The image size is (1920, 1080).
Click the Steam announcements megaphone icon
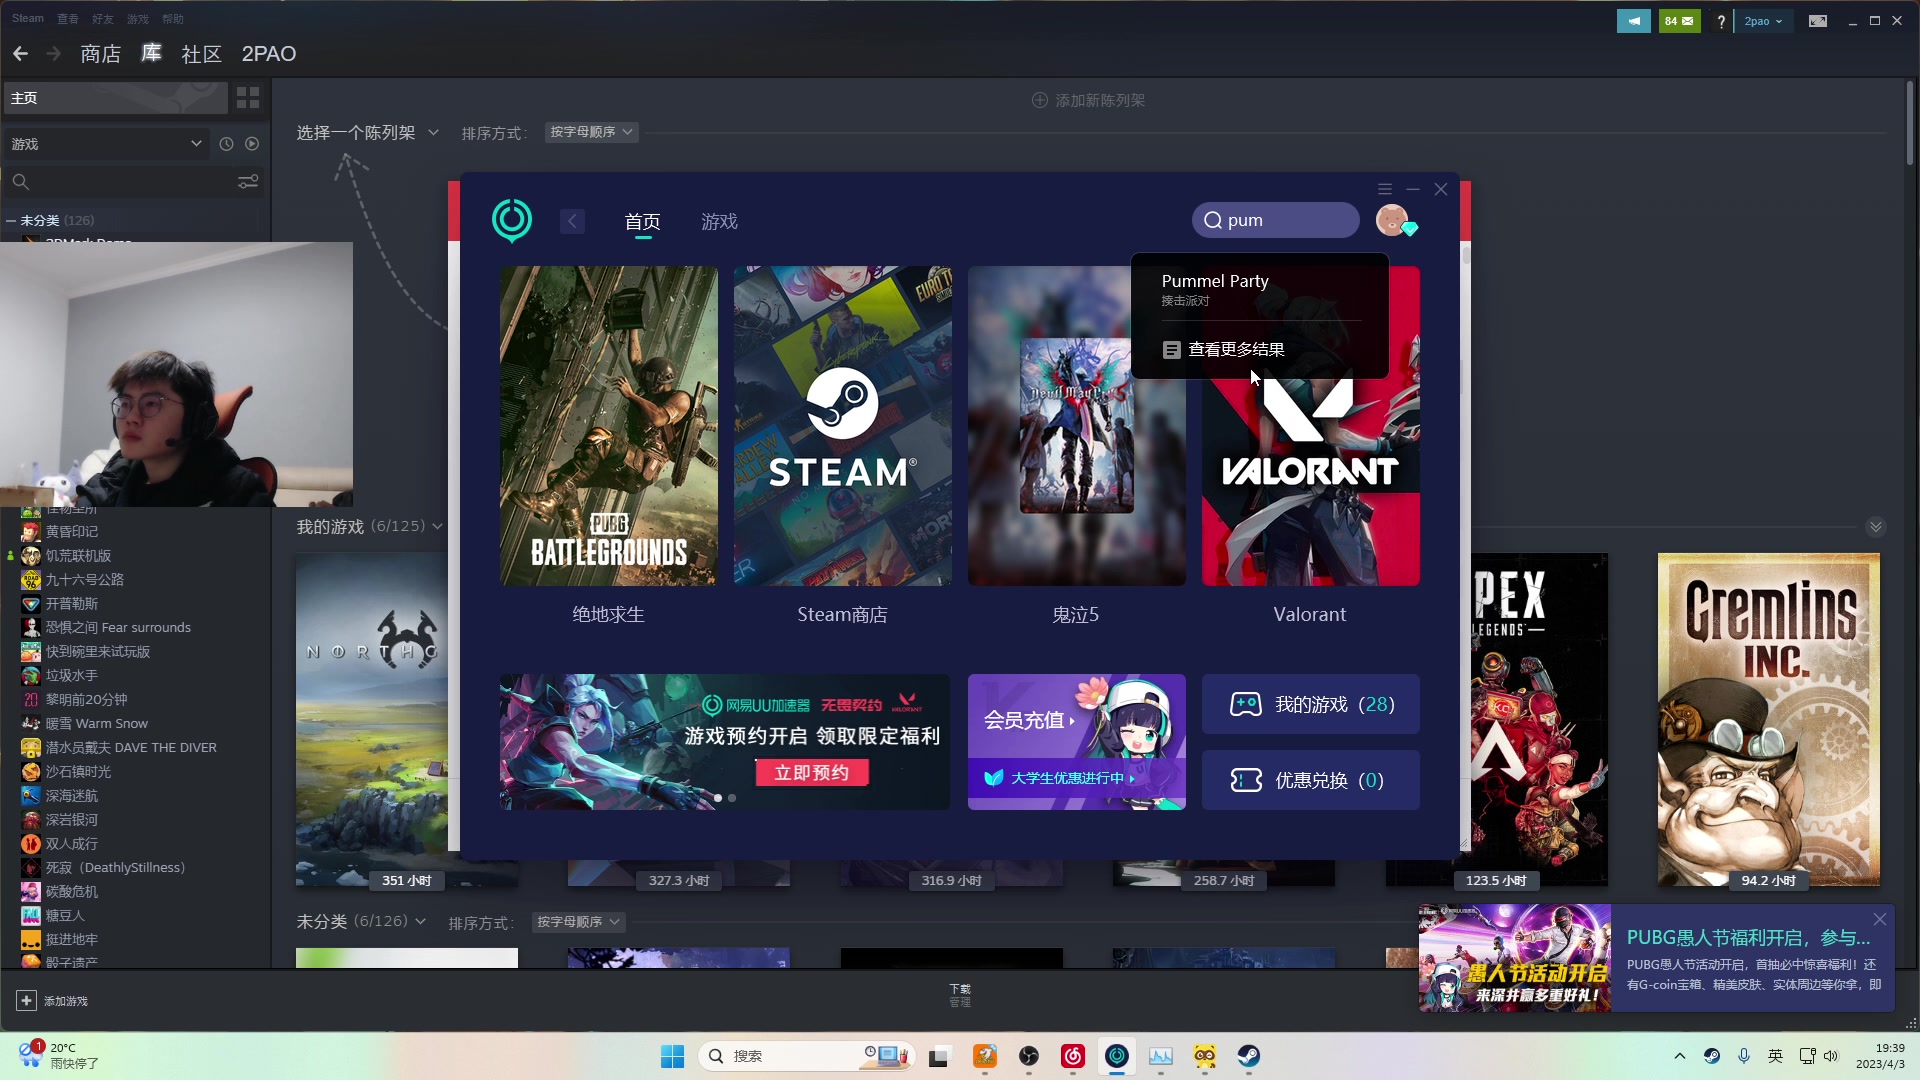click(1633, 21)
